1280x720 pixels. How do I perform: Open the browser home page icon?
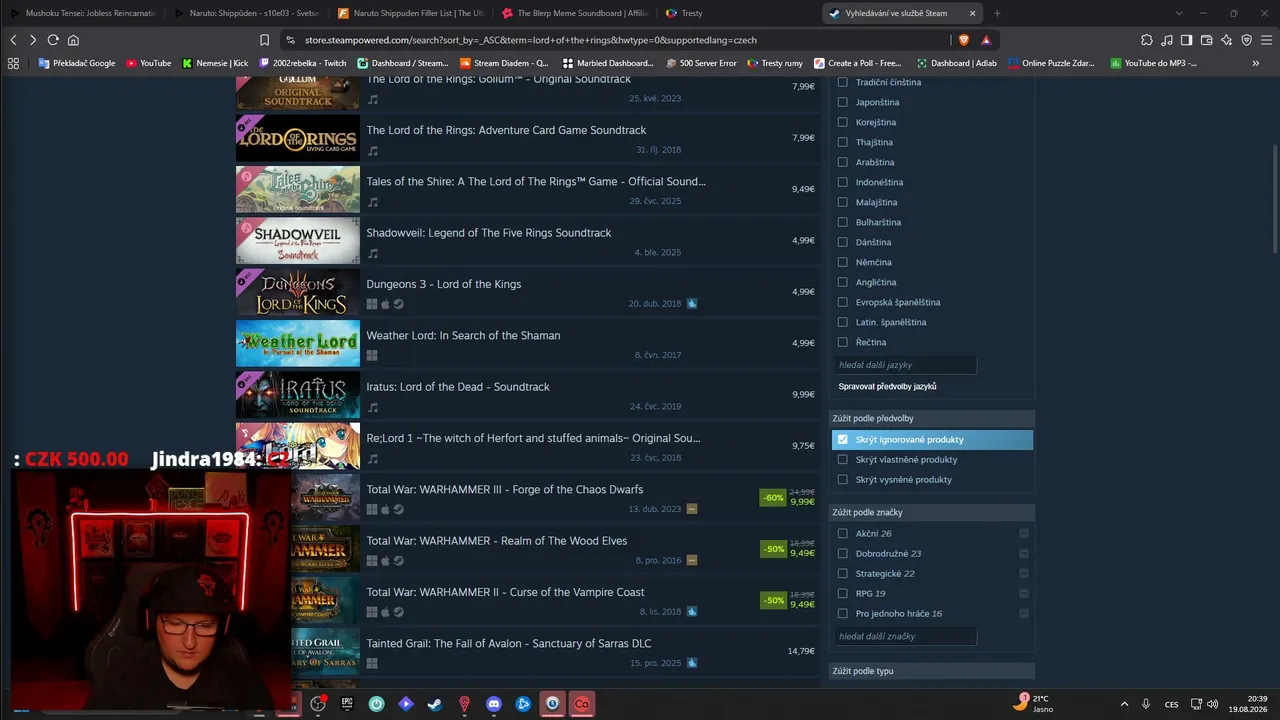(x=73, y=40)
